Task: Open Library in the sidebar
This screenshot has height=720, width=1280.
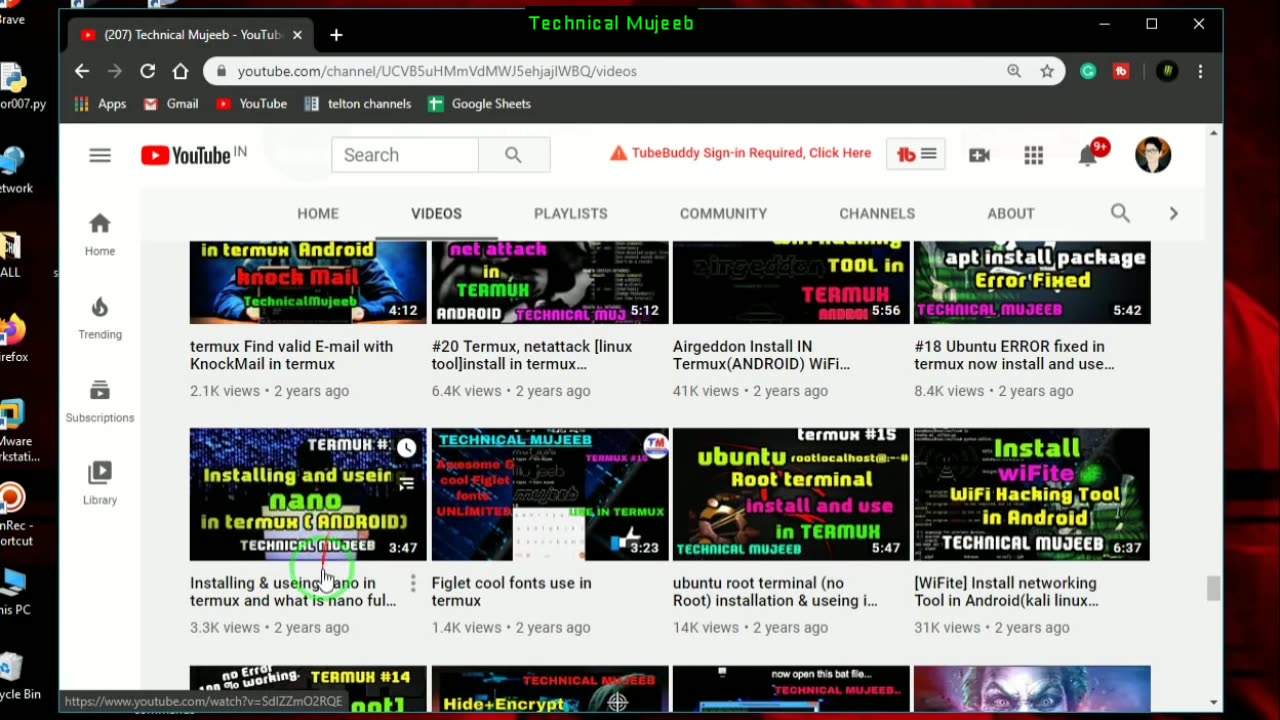Action: [x=100, y=484]
